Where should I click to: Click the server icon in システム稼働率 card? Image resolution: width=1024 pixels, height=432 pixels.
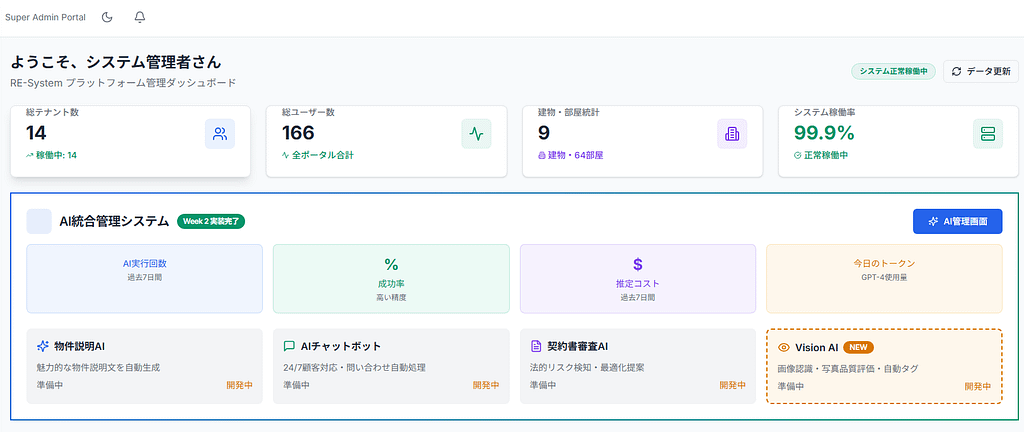(988, 134)
